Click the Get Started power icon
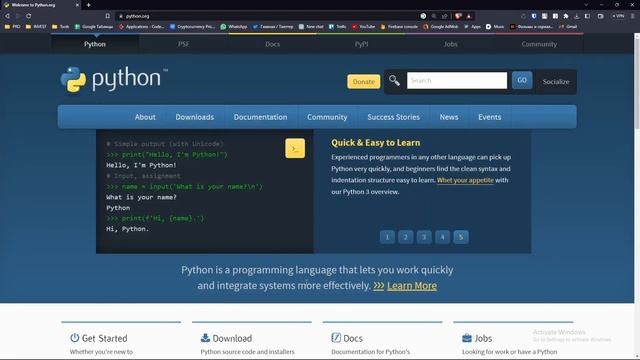Viewport: 640px width, 360px height. (x=74, y=338)
